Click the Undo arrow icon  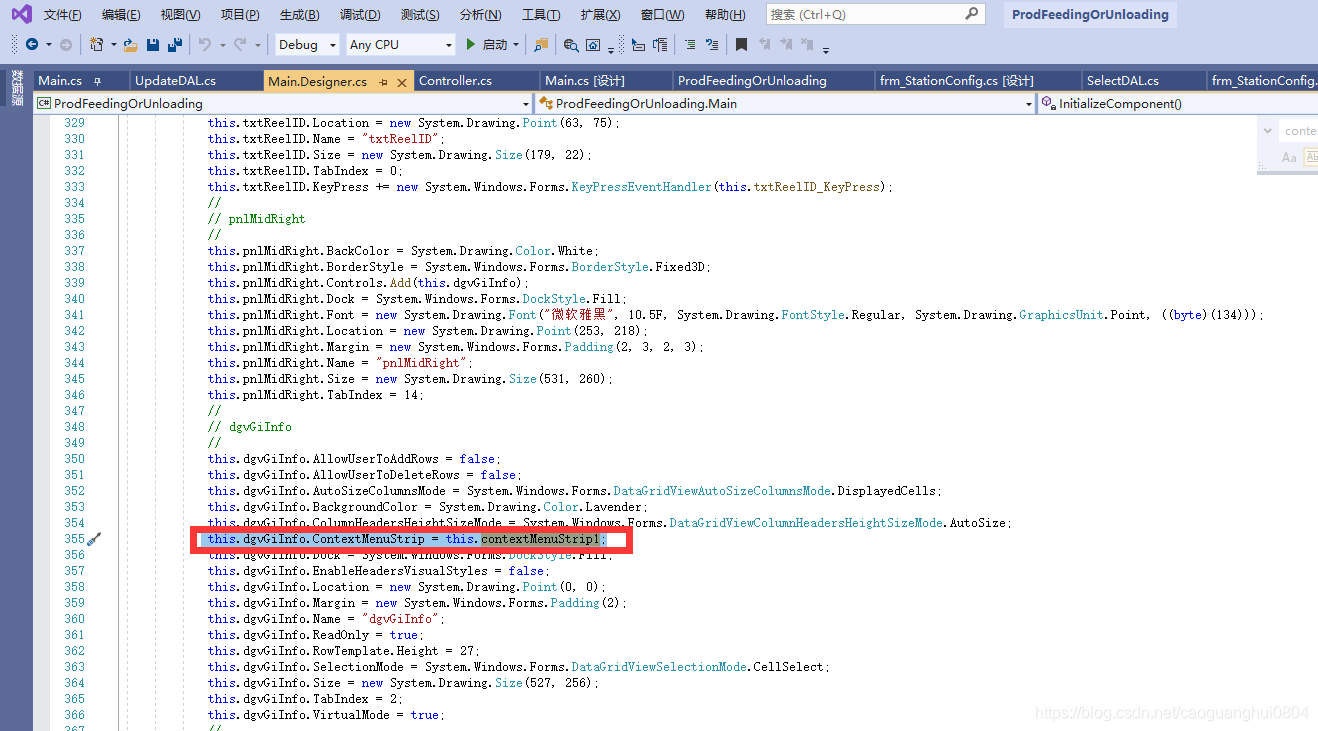click(204, 45)
